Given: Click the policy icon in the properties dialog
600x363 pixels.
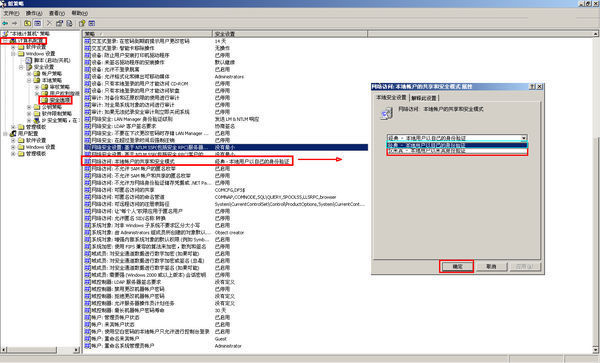Looking at the screenshot, I should pos(386,113).
